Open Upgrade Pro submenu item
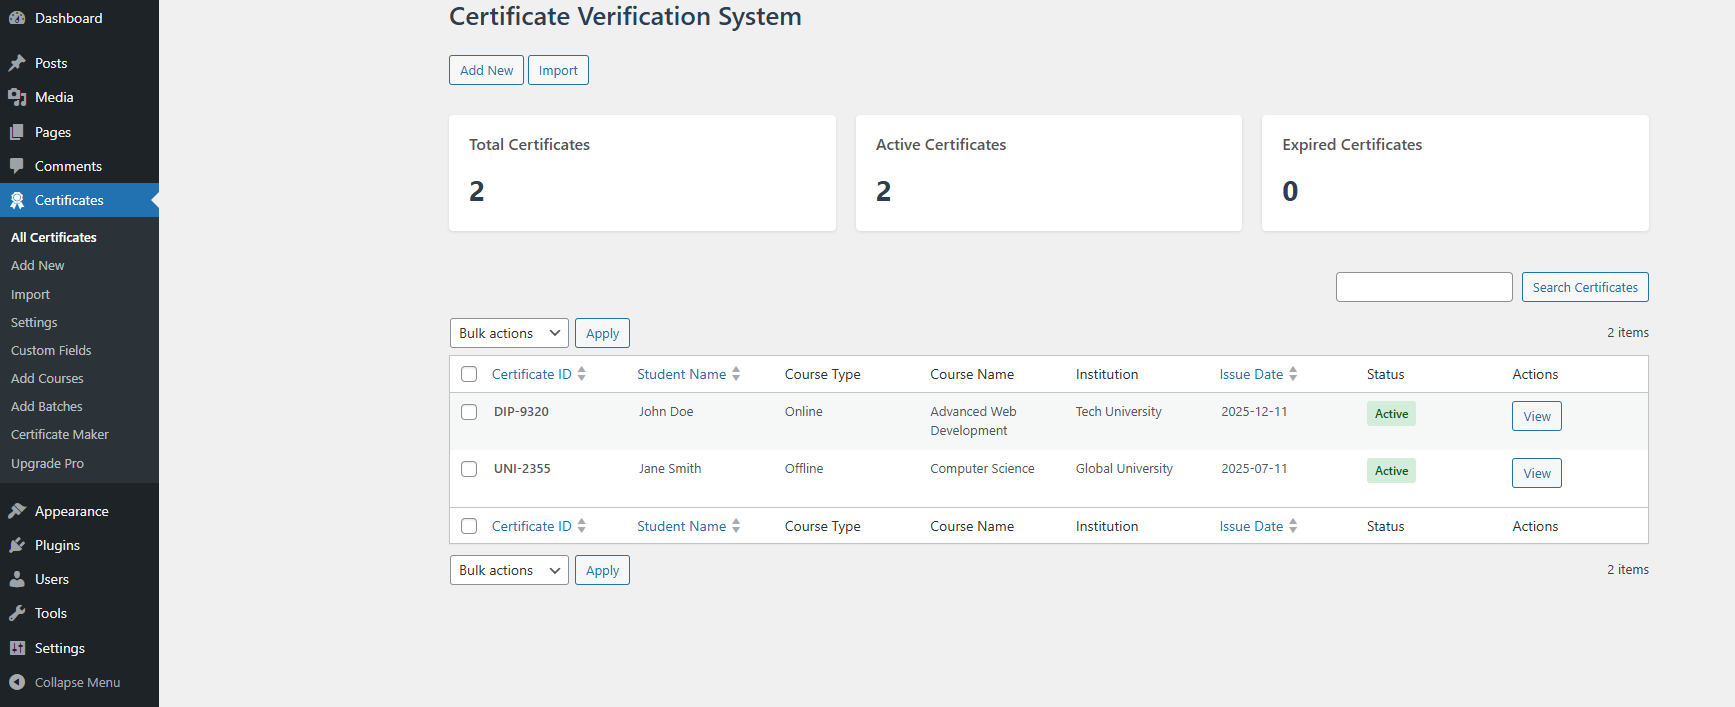This screenshot has height=707, width=1735. 47,463
